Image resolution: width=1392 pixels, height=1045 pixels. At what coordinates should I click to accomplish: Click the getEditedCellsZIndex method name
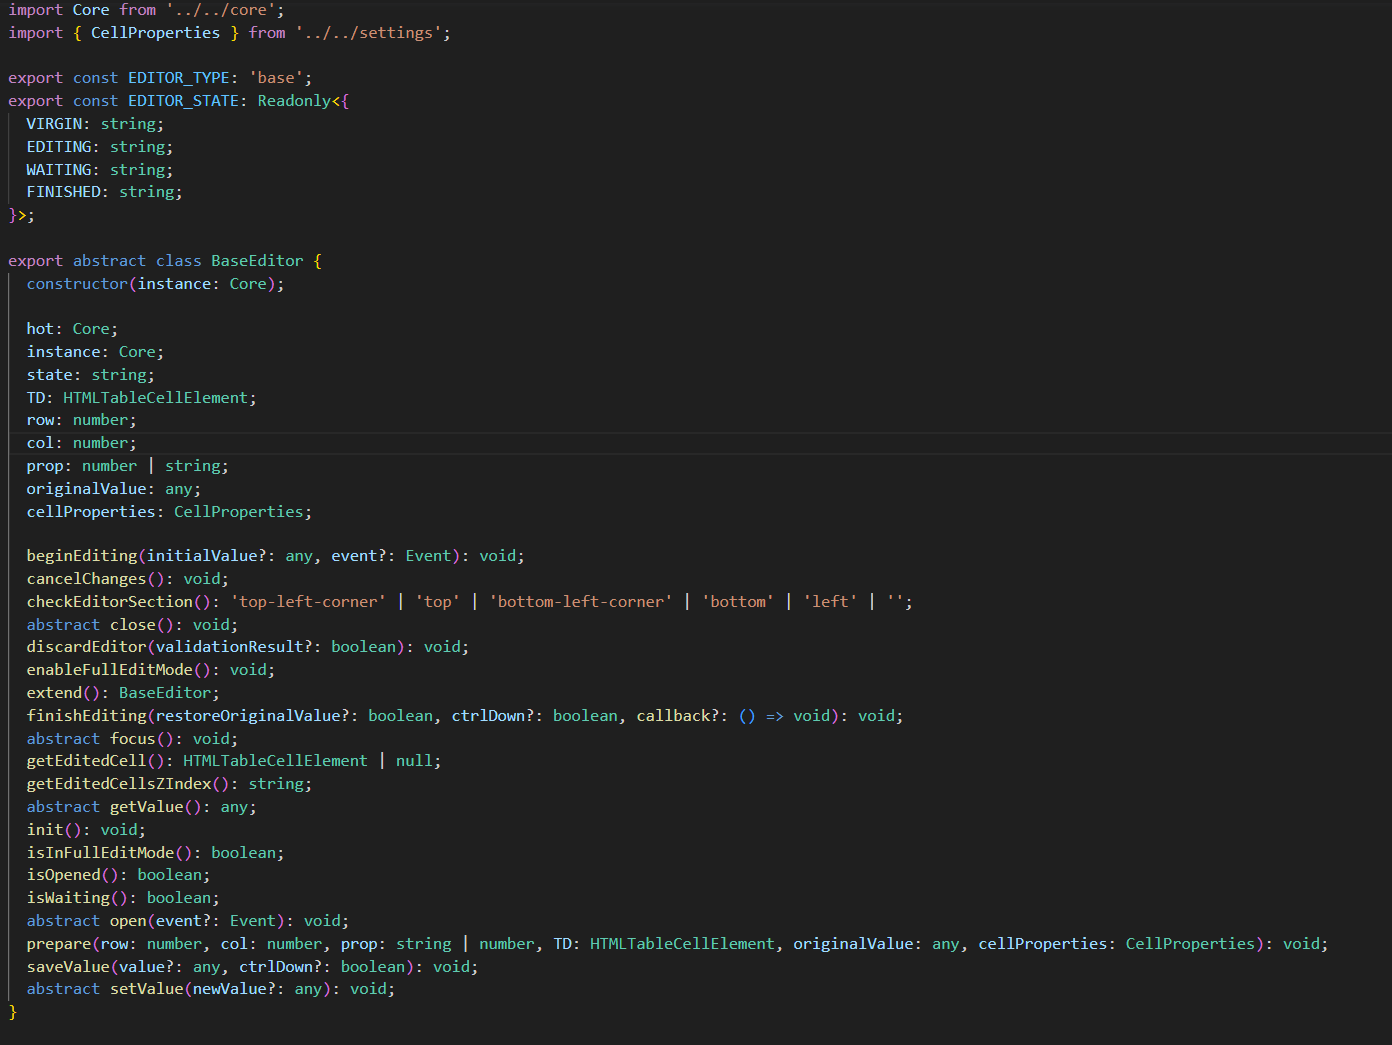point(119,784)
